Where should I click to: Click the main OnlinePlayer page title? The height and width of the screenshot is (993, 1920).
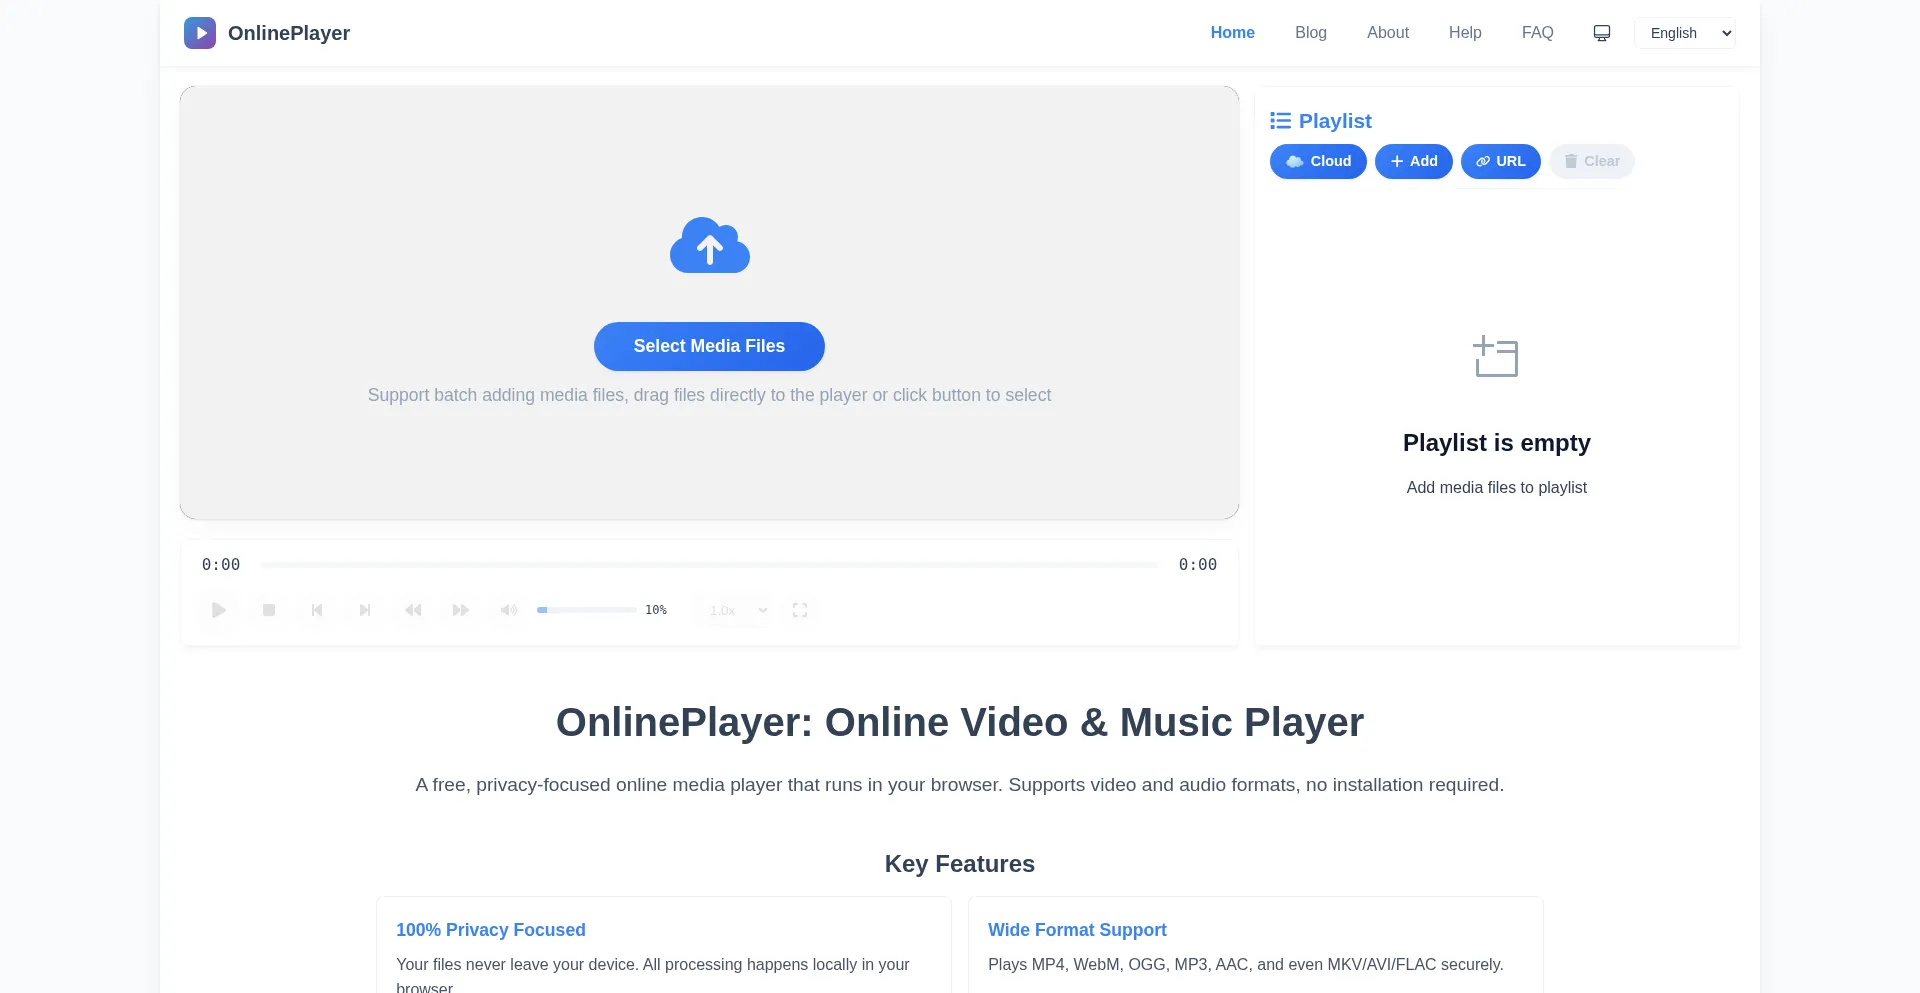tap(960, 722)
